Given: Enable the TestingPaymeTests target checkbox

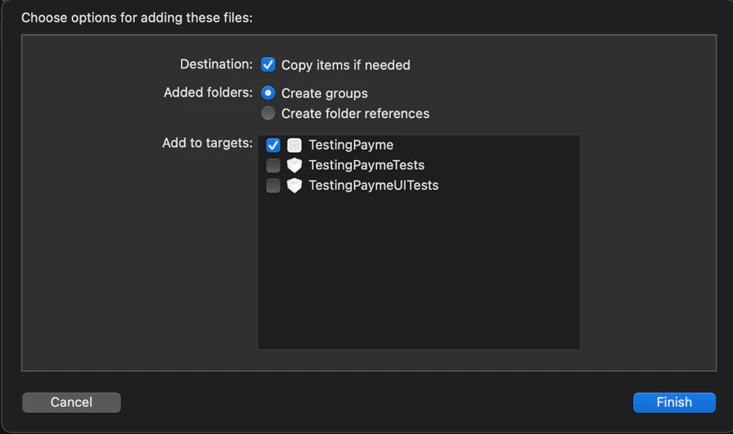Looking at the screenshot, I should click(273, 165).
